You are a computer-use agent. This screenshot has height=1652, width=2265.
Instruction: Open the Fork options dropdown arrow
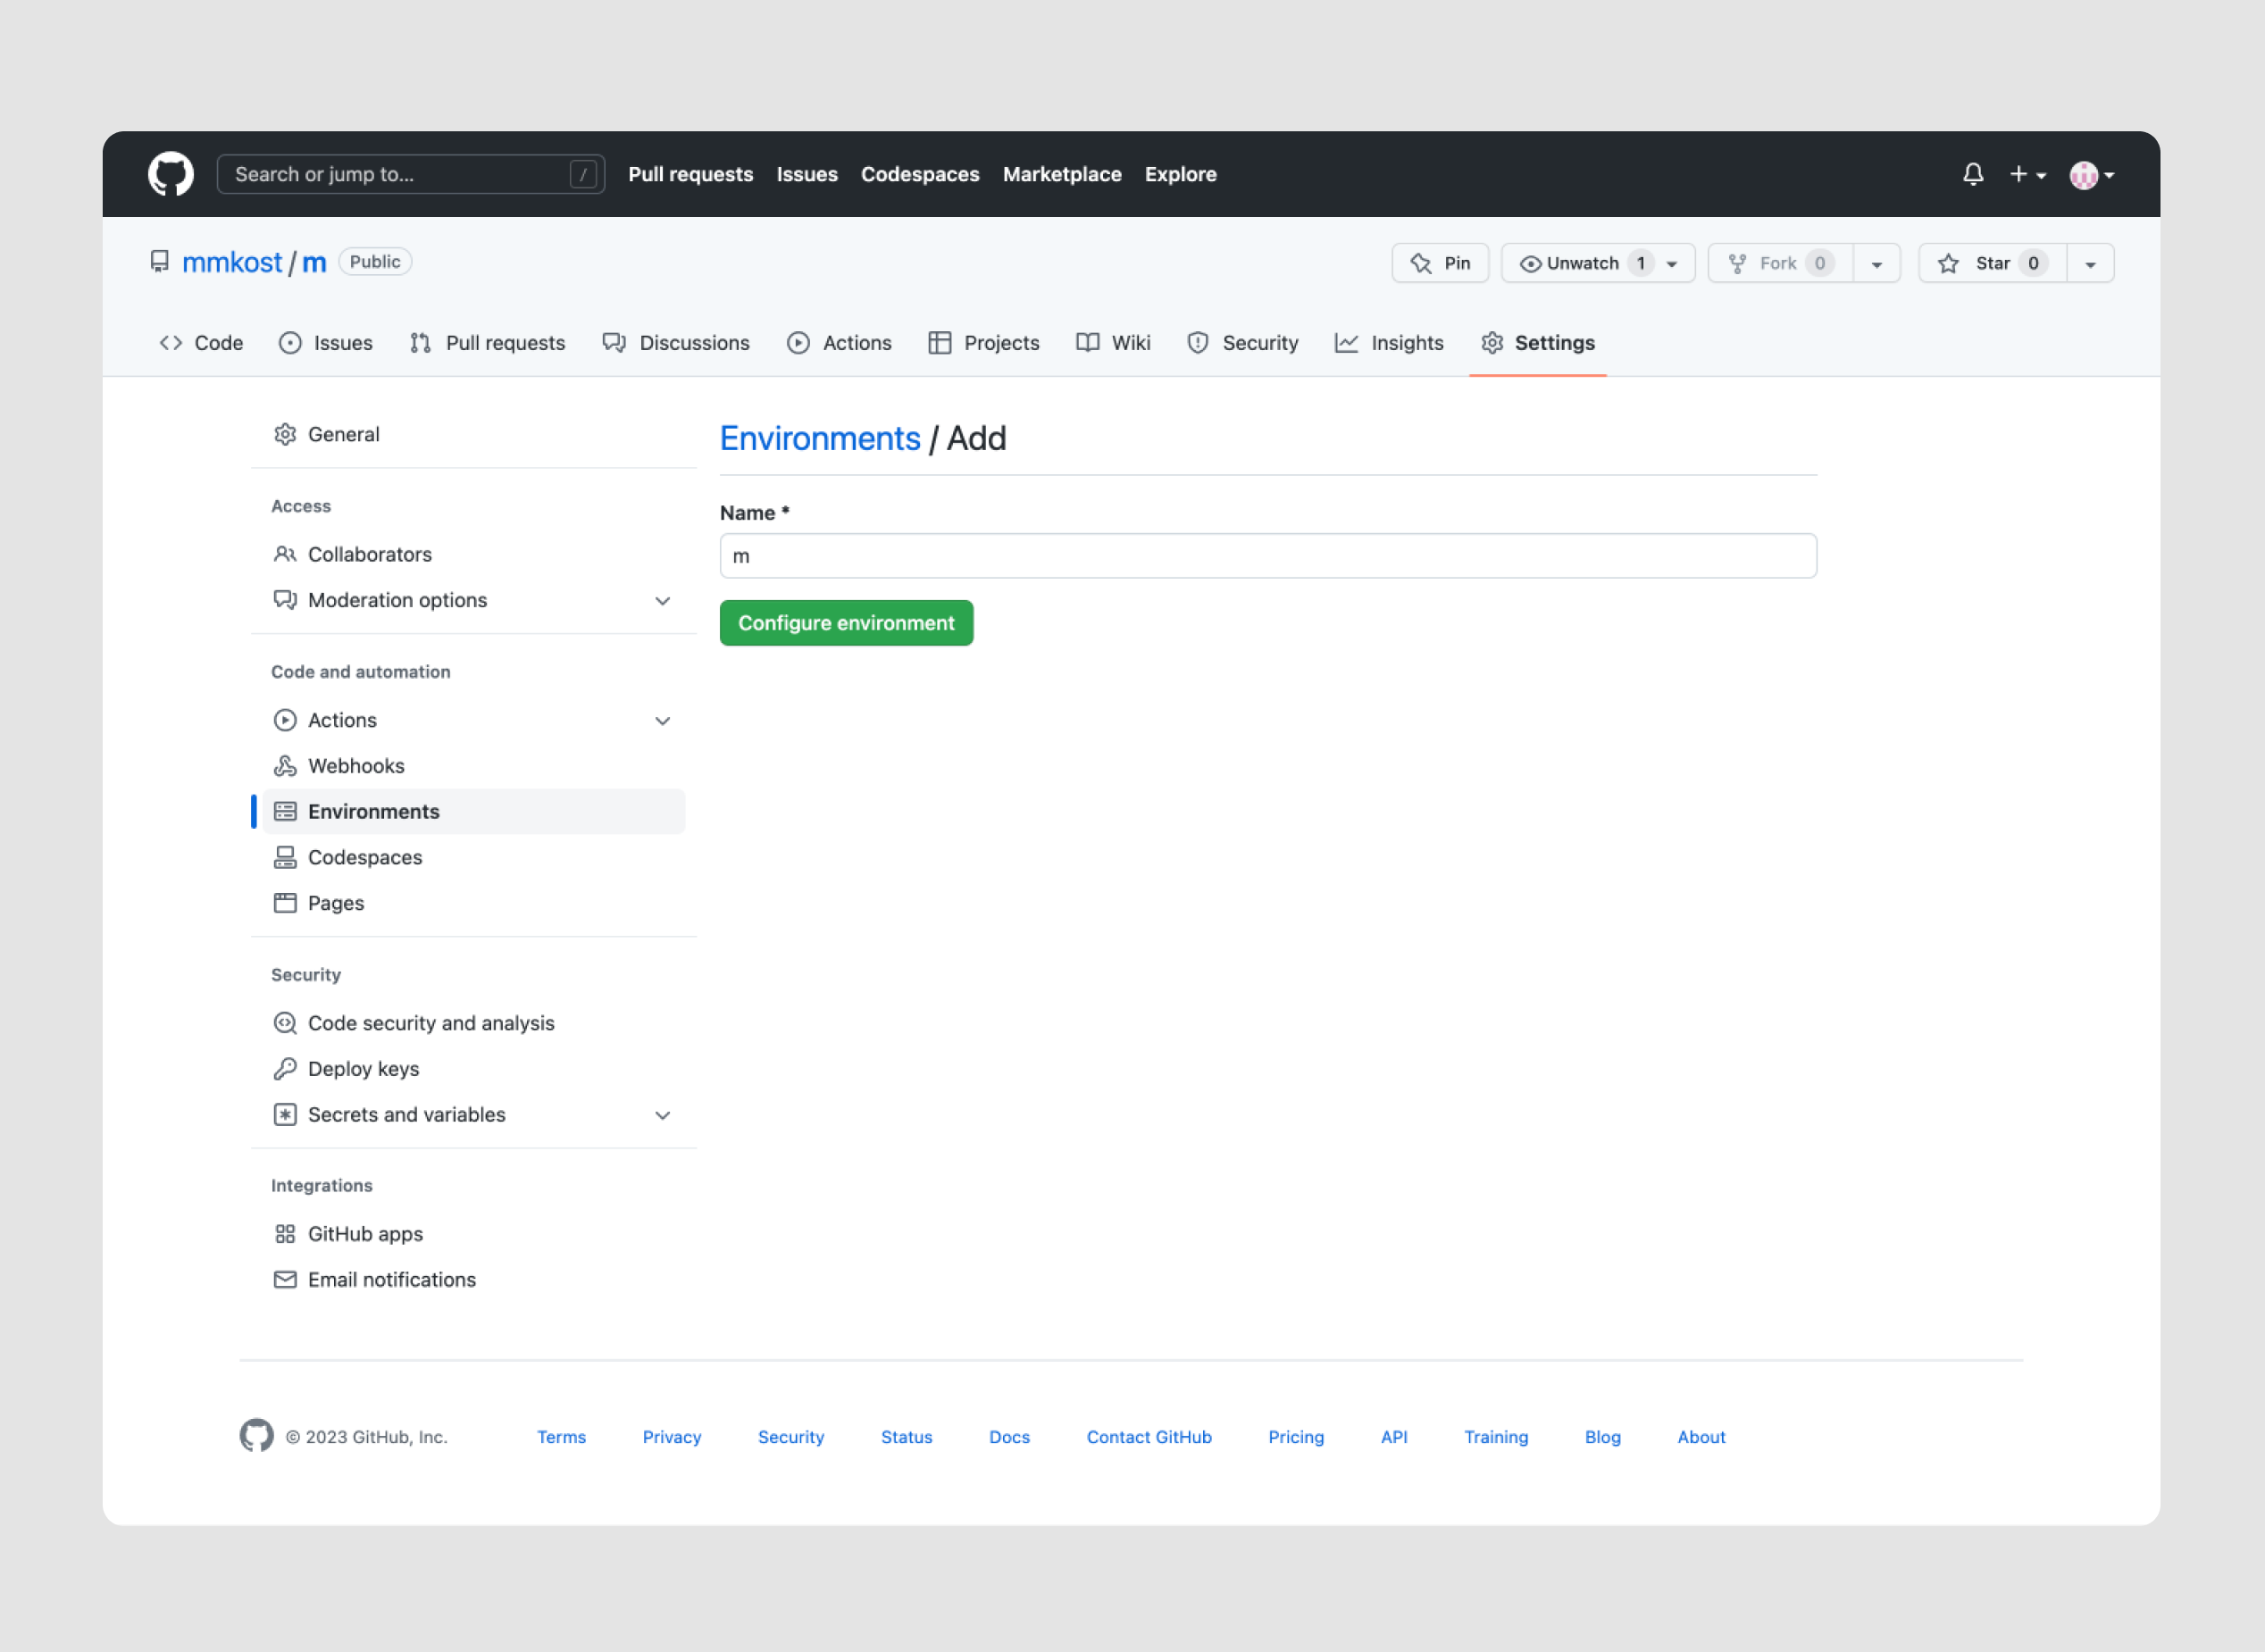click(x=1876, y=264)
